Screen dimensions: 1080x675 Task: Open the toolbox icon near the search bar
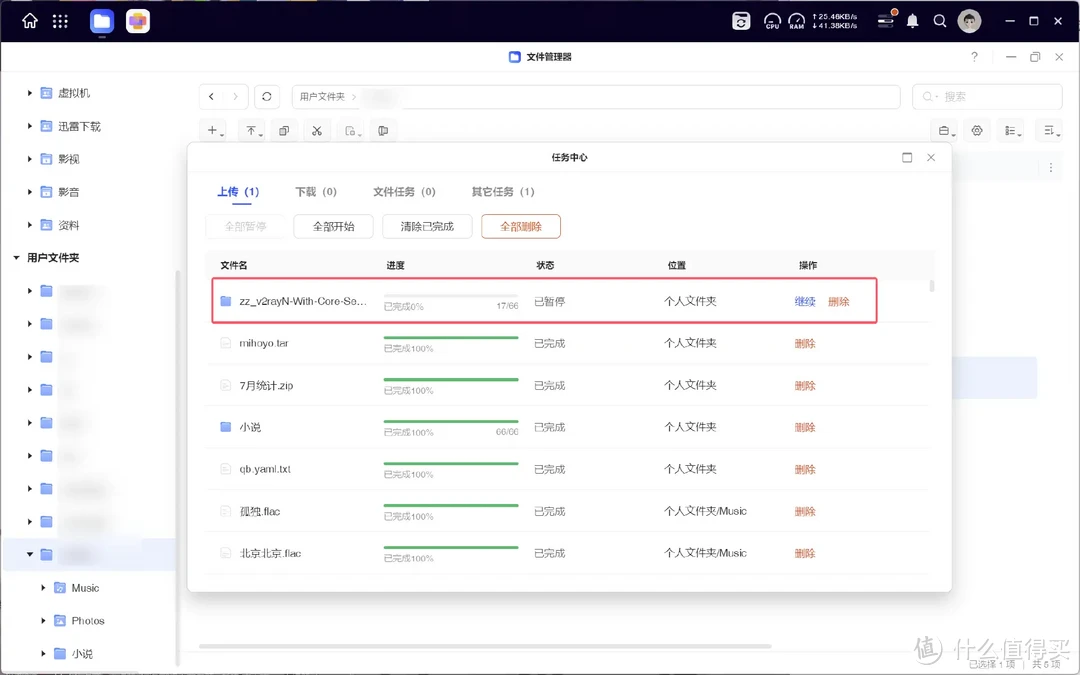click(944, 130)
